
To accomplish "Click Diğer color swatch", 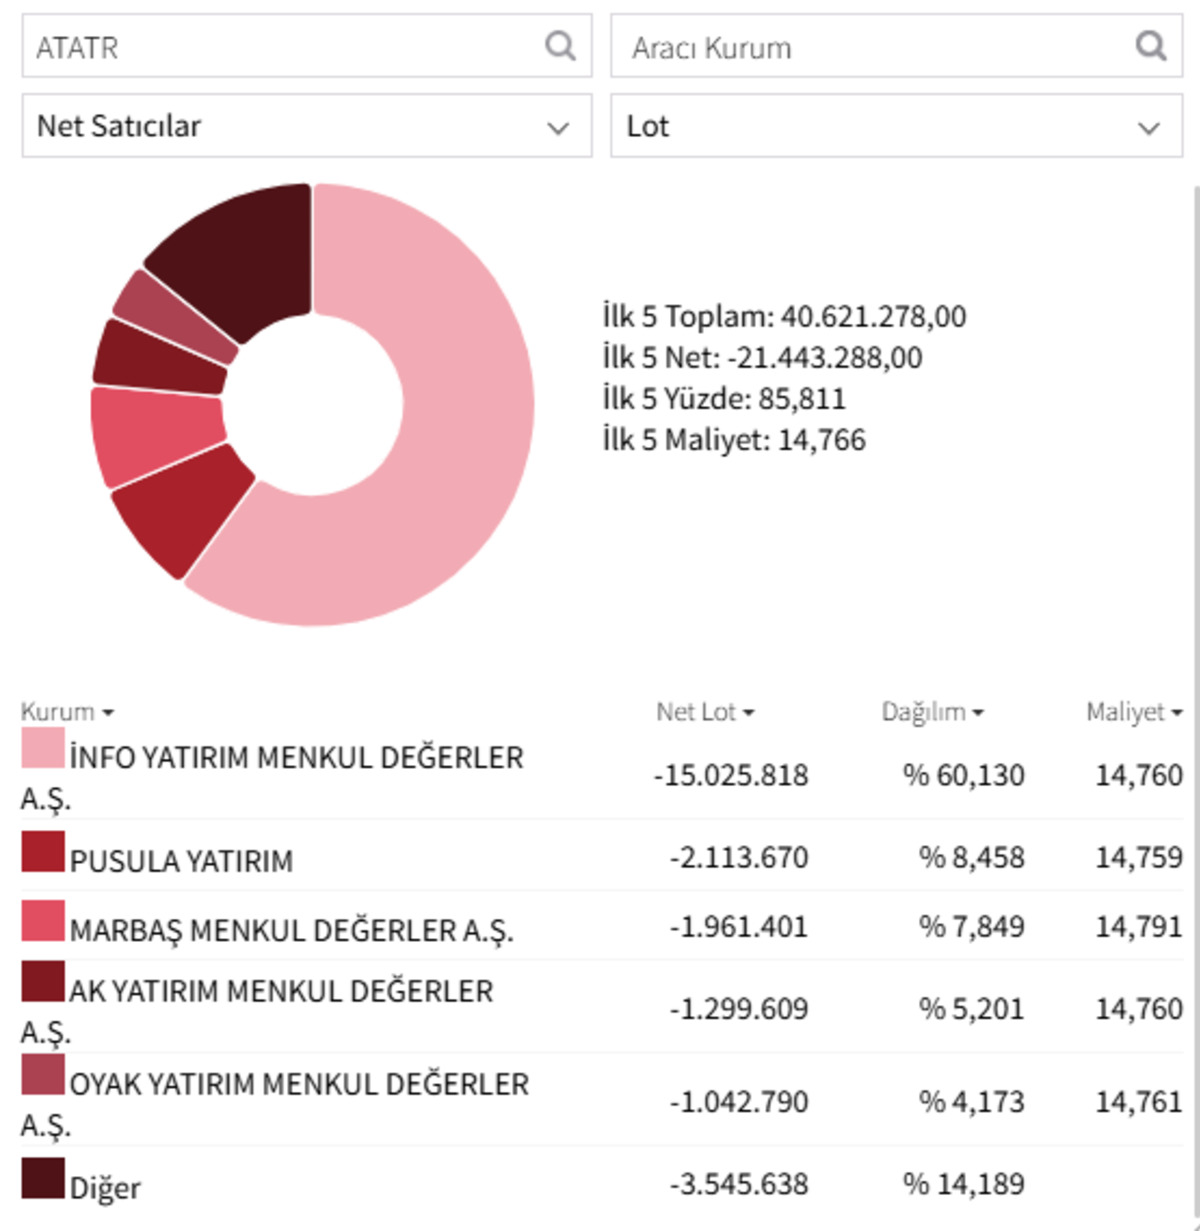I will tap(43, 1179).
